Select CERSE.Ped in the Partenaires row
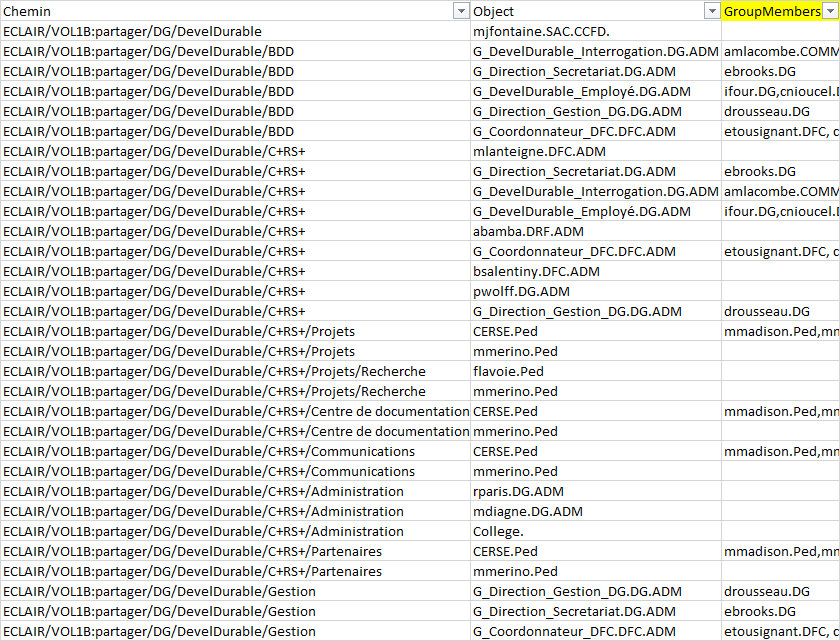Image resolution: width=840 pixels, height=641 pixels. [x=505, y=551]
